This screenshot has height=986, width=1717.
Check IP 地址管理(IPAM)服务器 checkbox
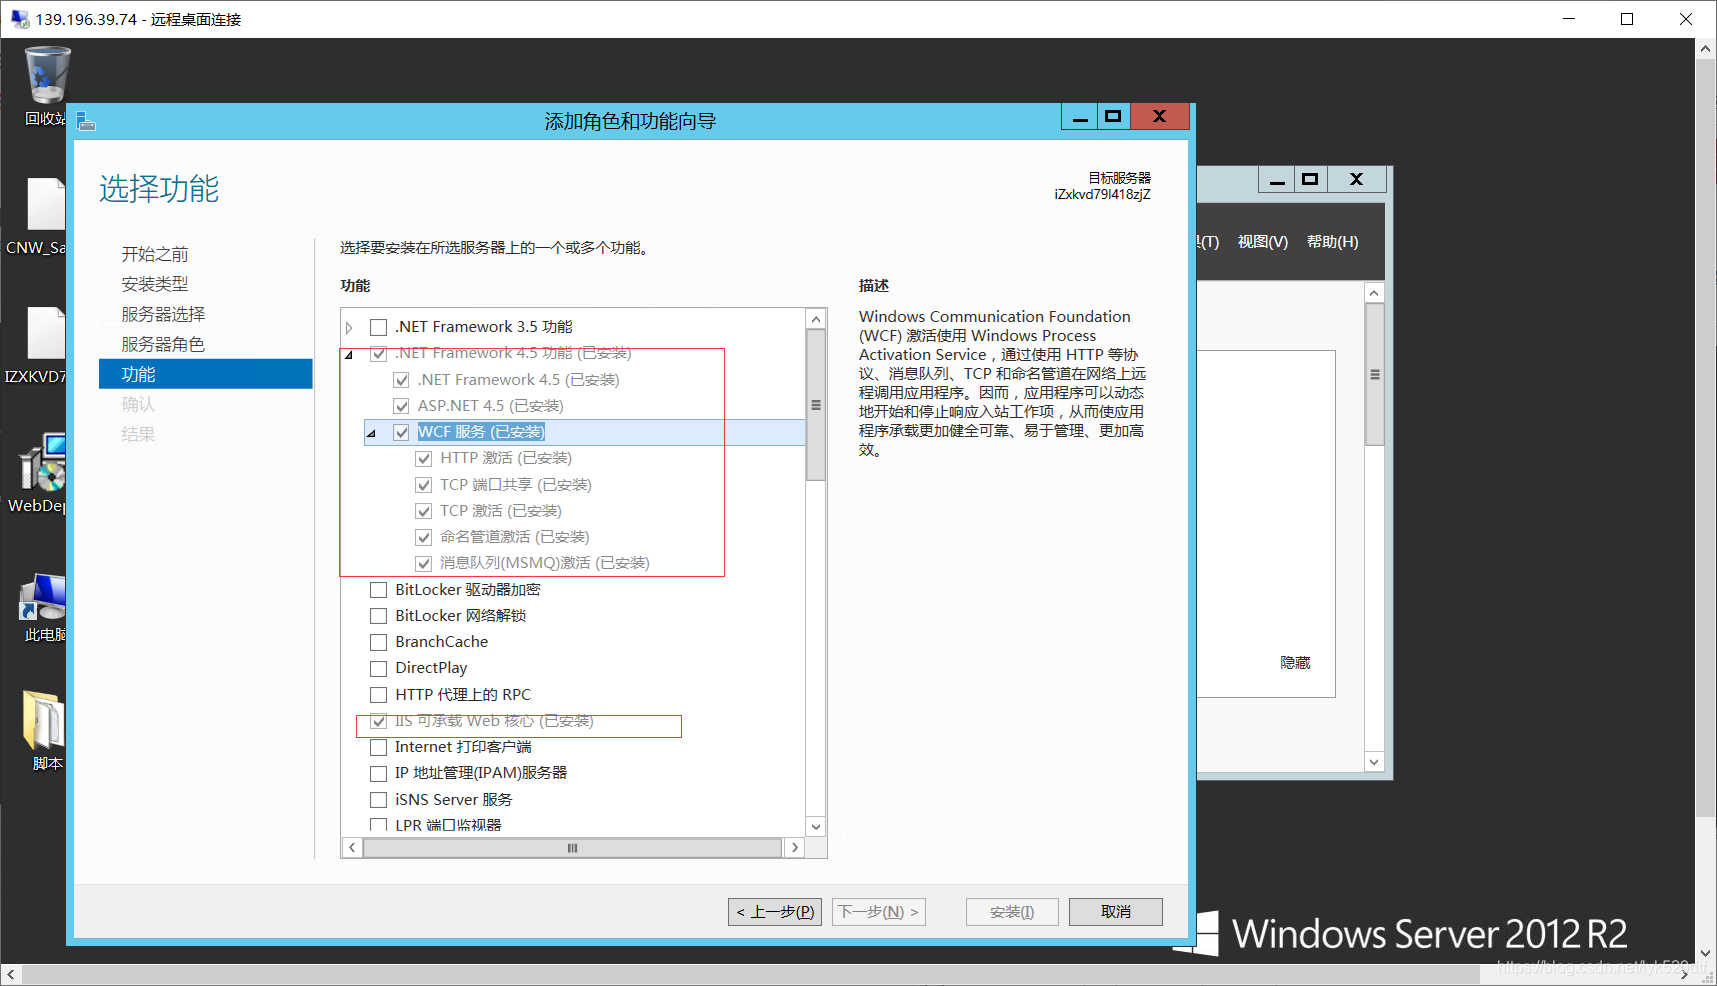[x=378, y=773]
